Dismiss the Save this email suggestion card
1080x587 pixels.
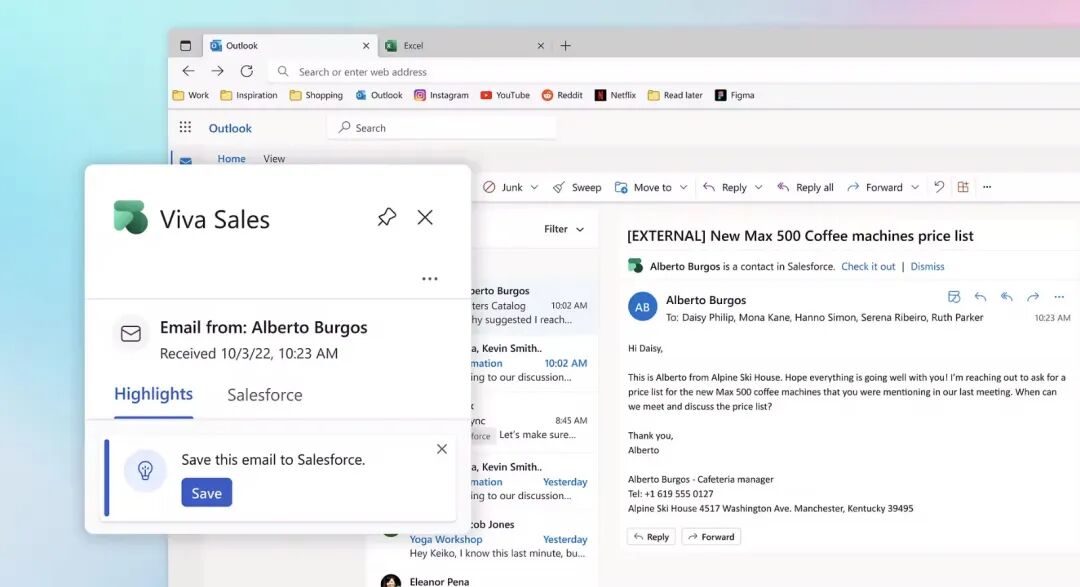[442, 449]
